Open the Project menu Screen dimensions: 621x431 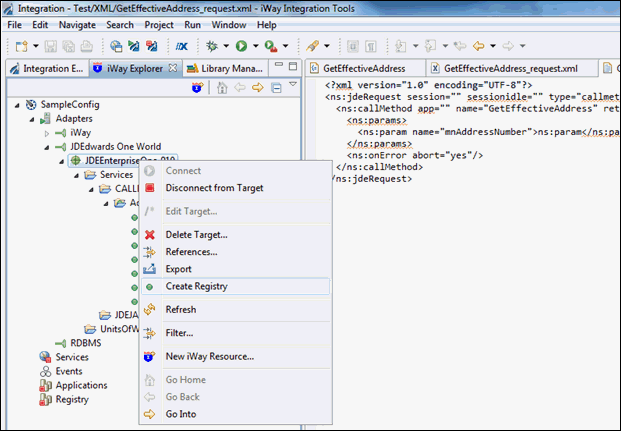(x=159, y=25)
